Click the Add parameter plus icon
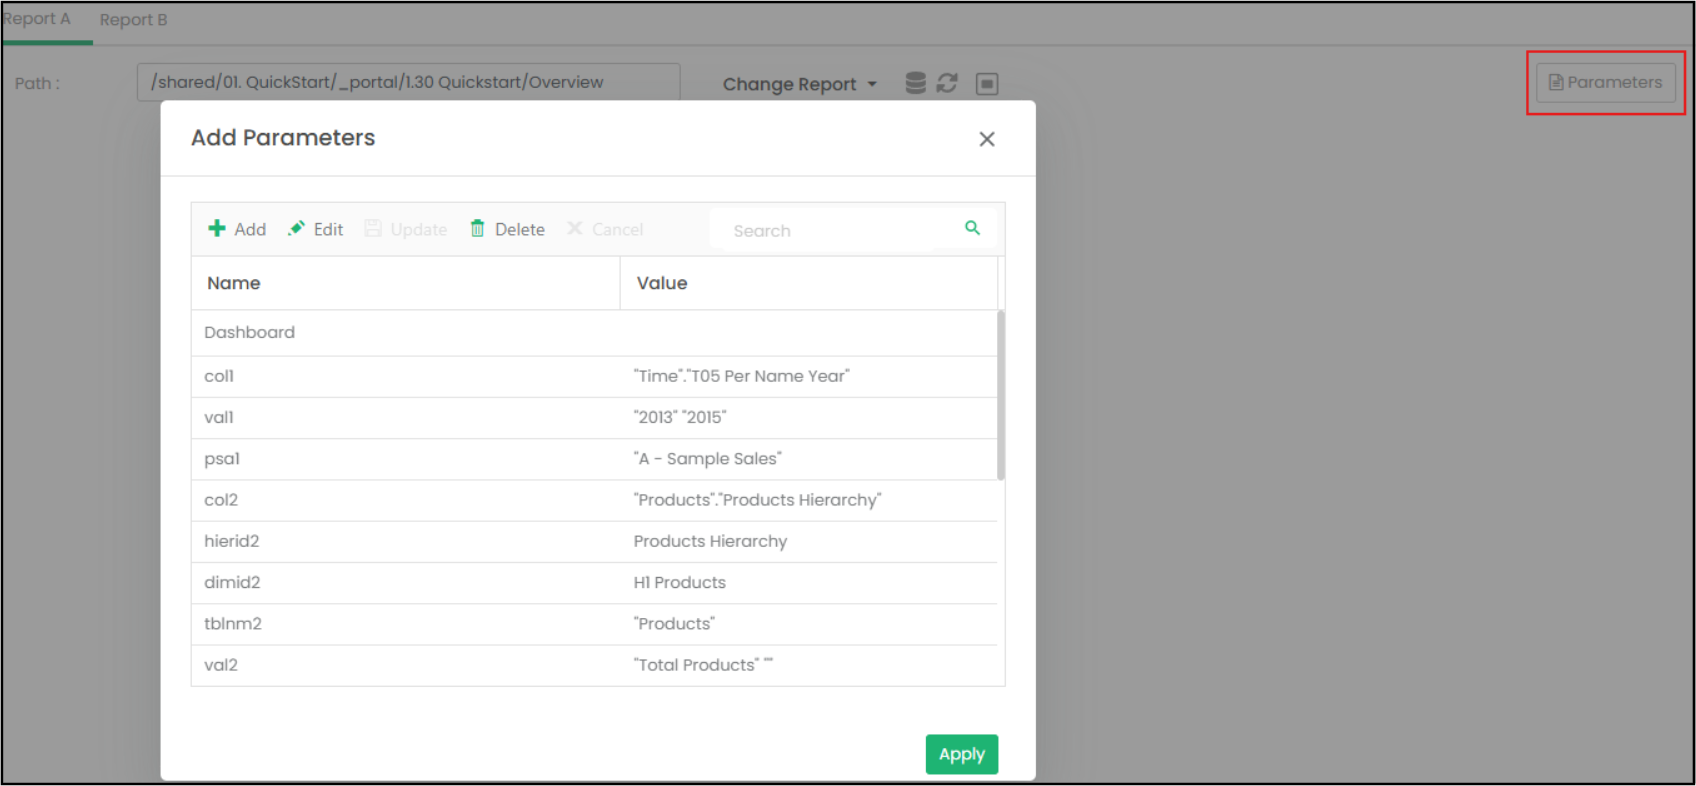 (x=217, y=229)
